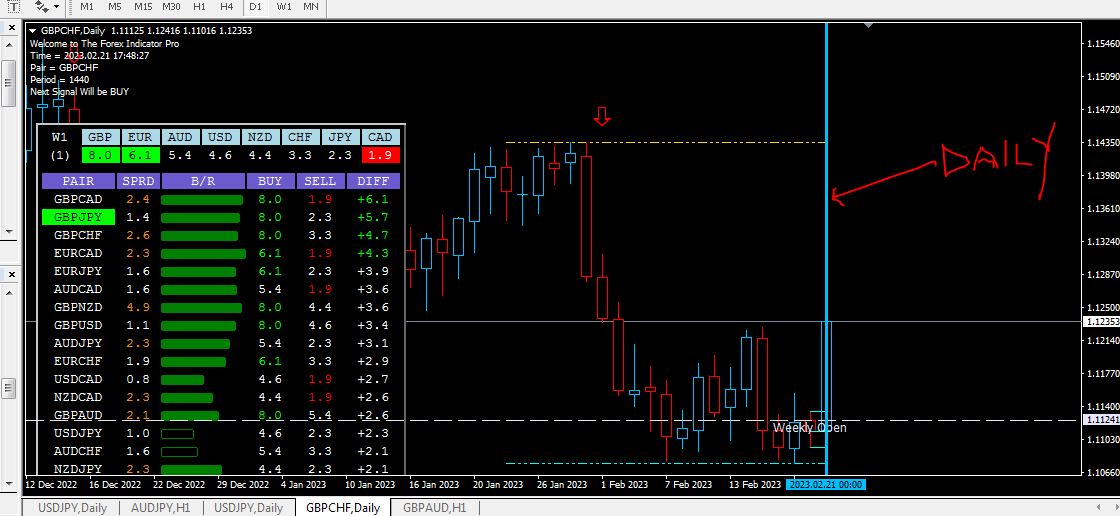Image resolution: width=1120 pixels, height=516 pixels.
Task: Toggle the D1 daily timeframe button
Action: (256, 6)
